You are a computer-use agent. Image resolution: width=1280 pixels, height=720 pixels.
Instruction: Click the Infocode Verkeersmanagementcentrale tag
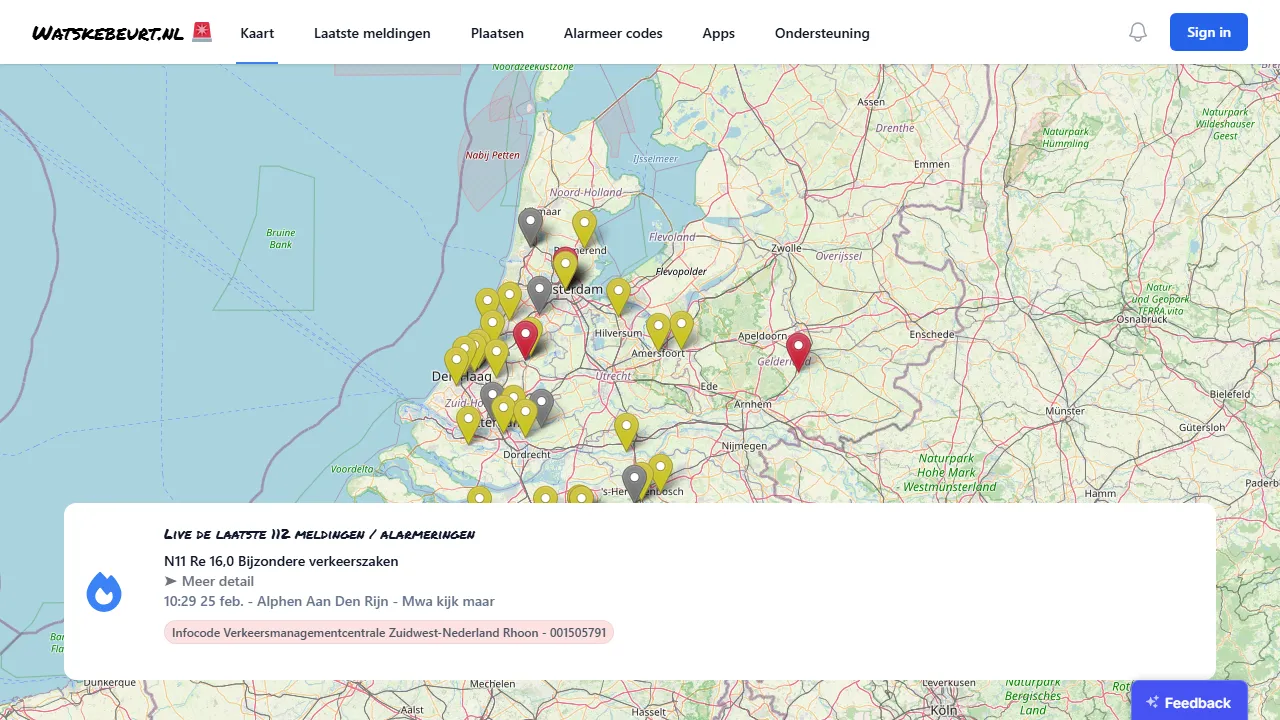tap(389, 632)
